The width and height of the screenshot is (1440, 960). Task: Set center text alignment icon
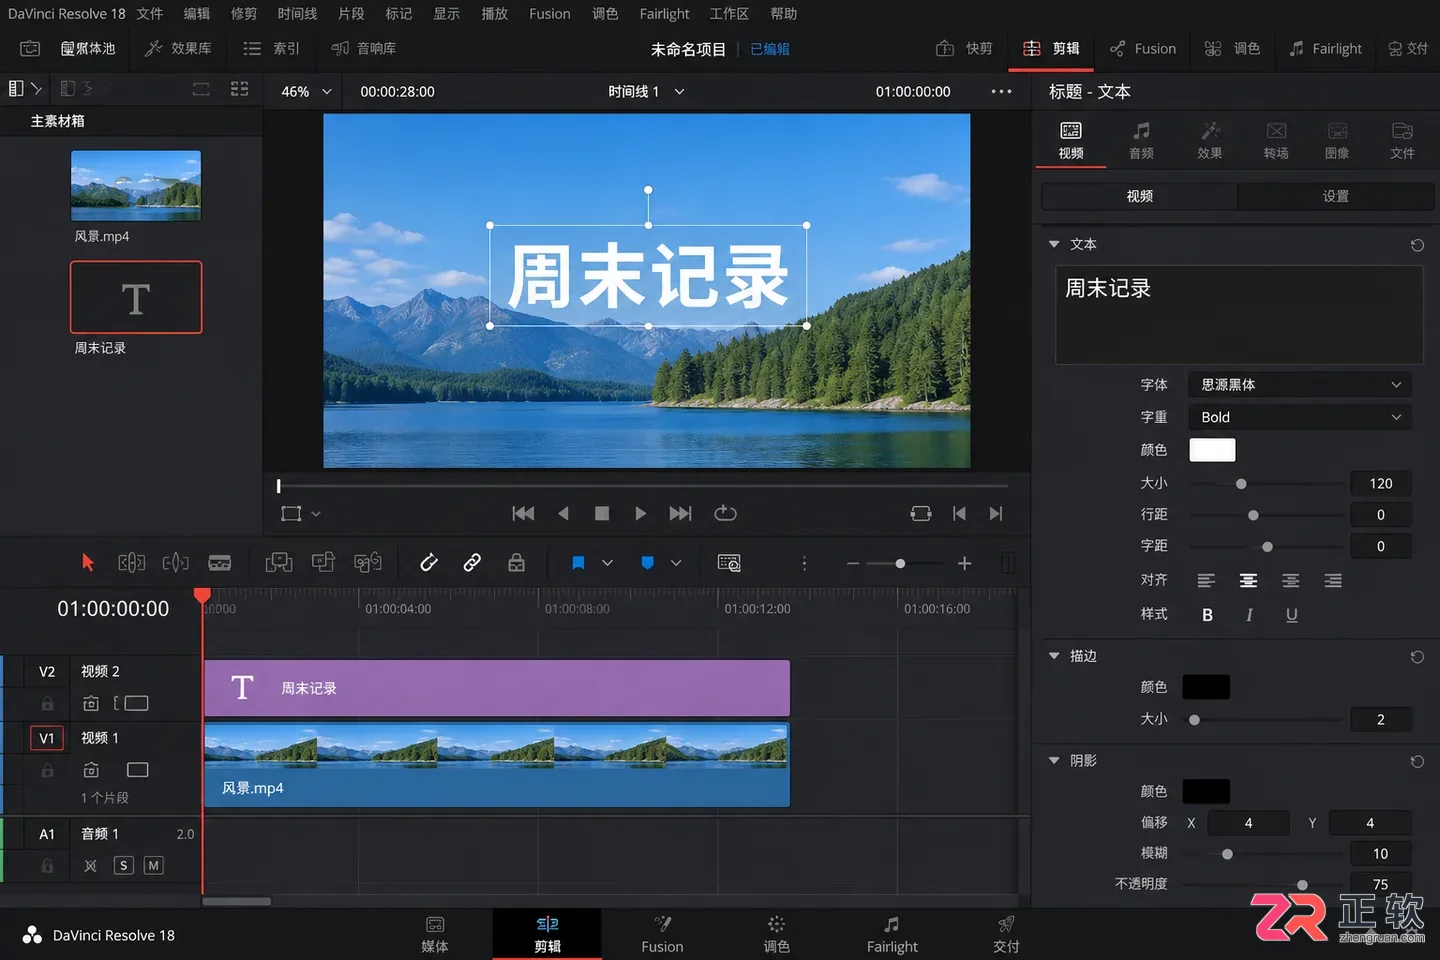pos(1248,581)
